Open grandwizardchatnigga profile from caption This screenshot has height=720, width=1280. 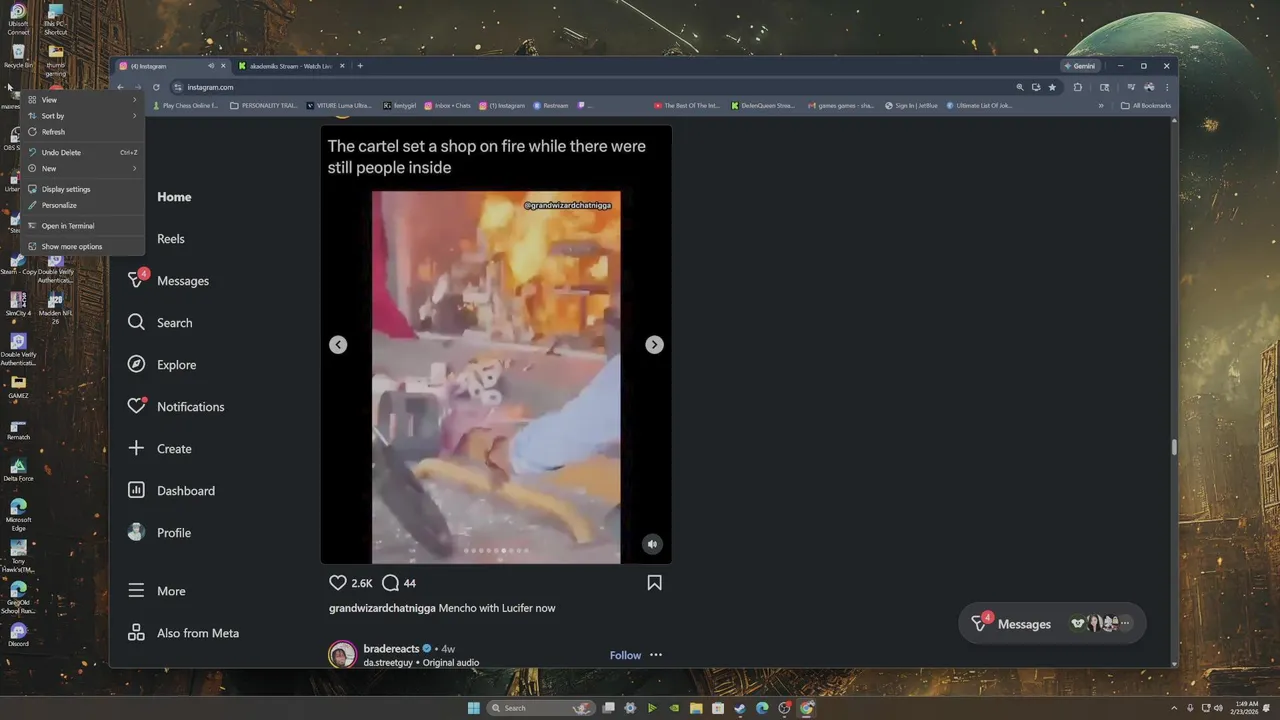coord(382,608)
